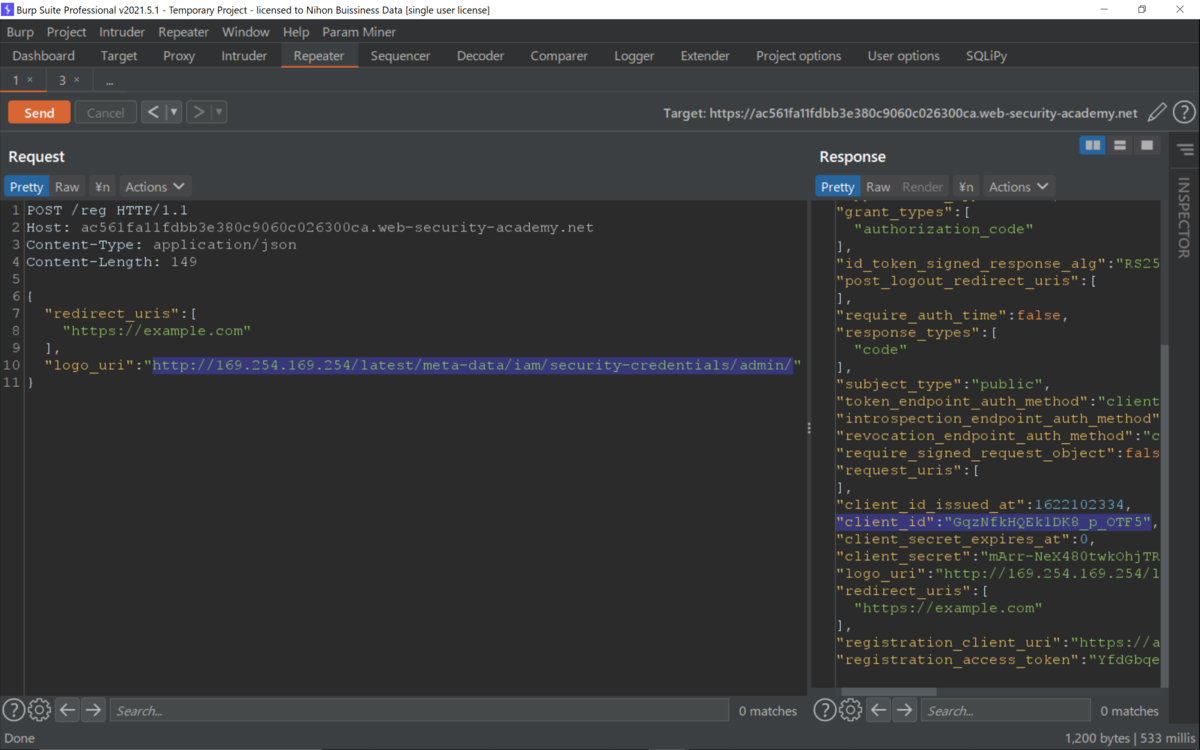Go back to previous request in history
The image size is (1200, 750).
pyautogui.click(x=153, y=112)
